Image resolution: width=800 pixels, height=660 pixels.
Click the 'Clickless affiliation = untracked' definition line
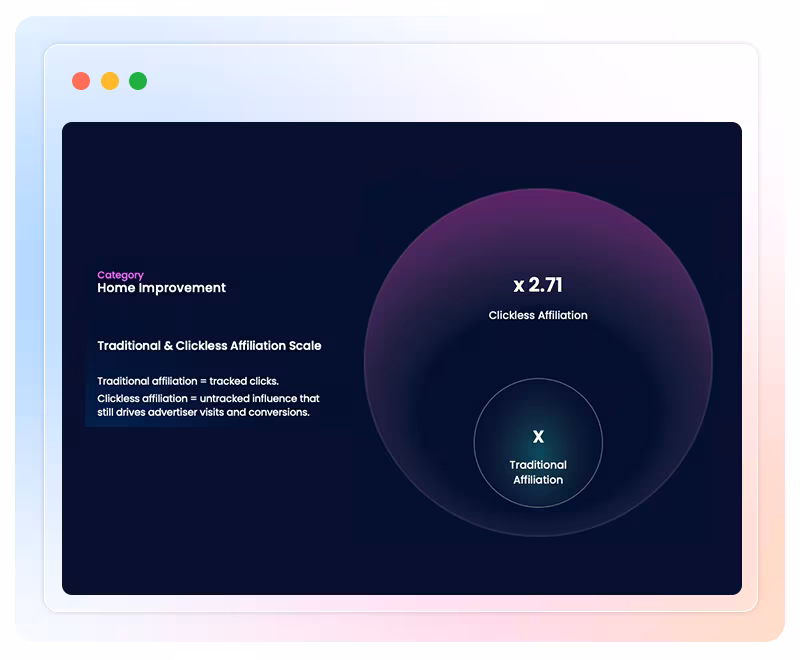[x=208, y=398]
